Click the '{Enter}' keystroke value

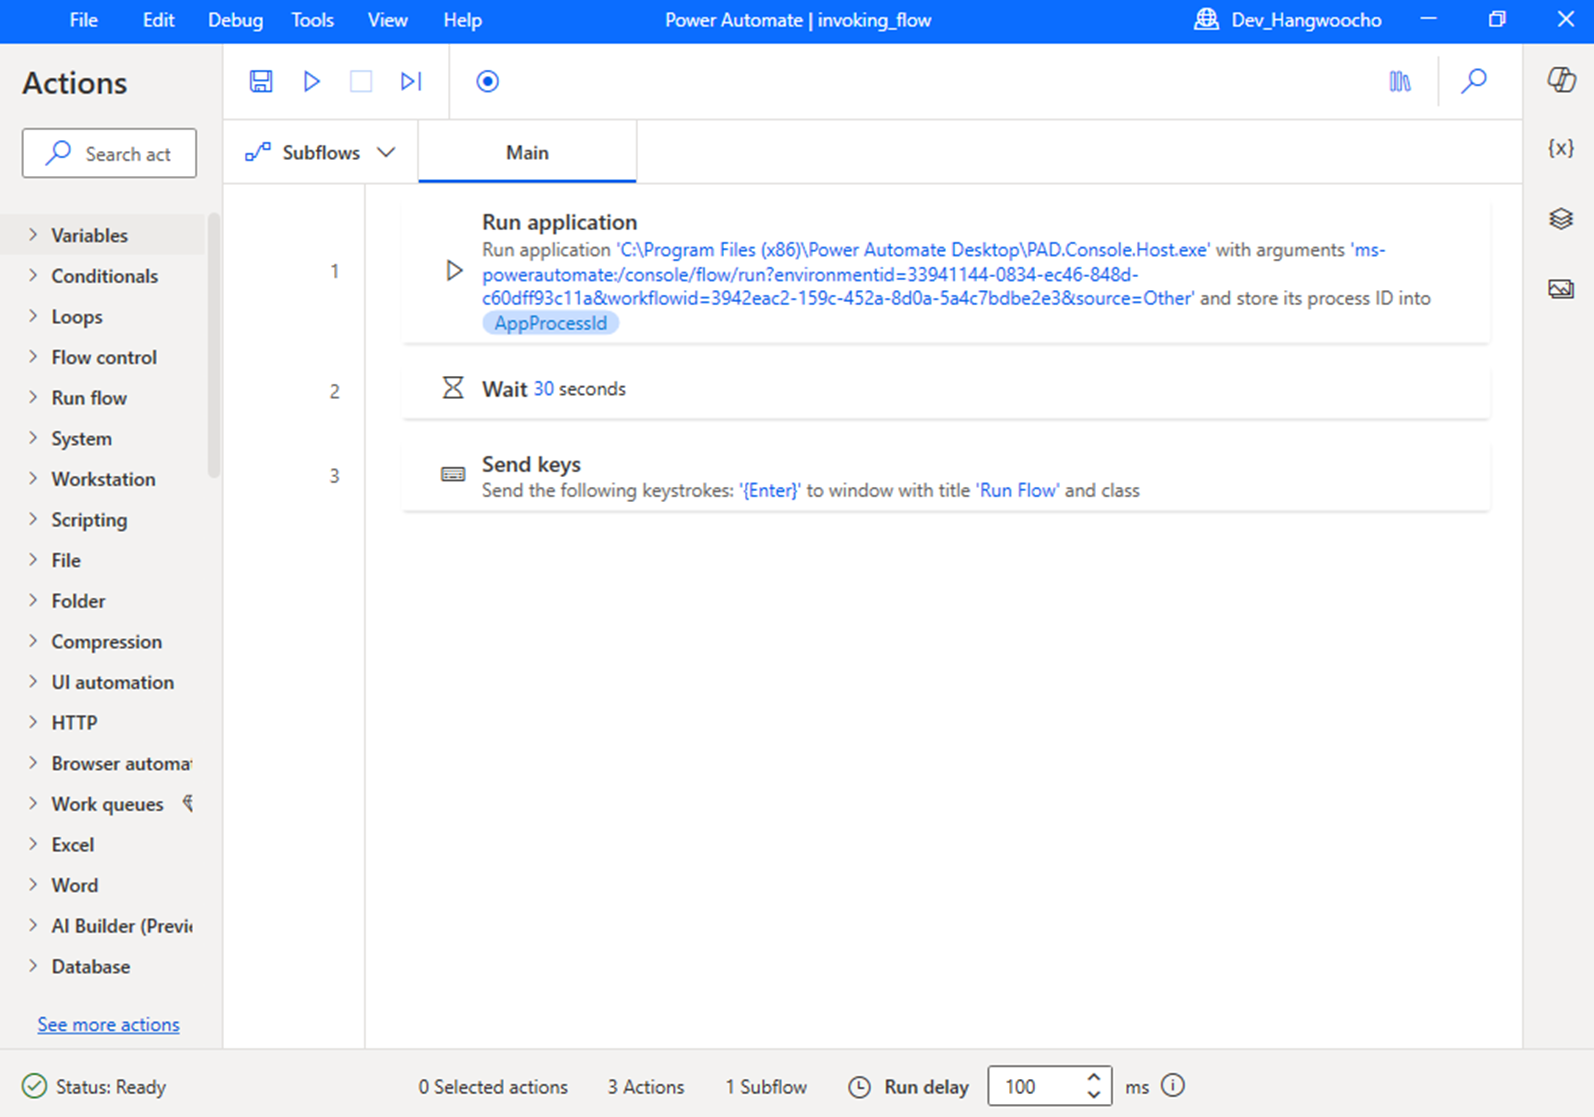(x=770, y=490)
